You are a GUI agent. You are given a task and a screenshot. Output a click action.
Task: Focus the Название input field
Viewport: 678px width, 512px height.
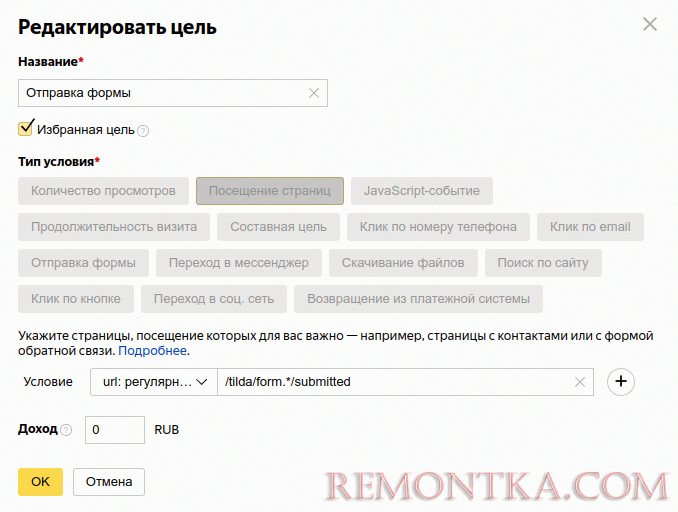click(173, 93)
